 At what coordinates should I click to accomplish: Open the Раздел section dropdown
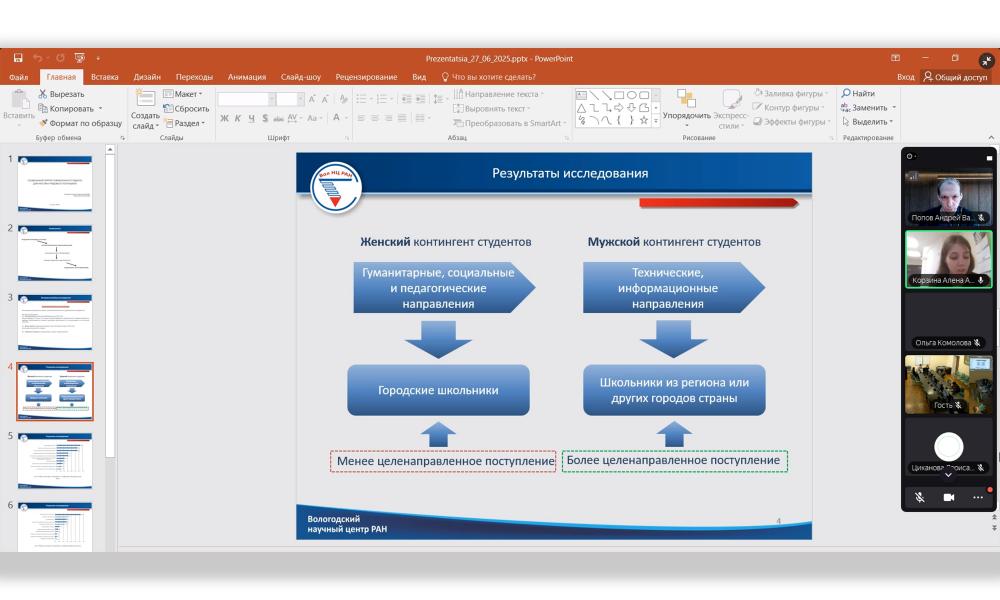[x=185, y=123]
